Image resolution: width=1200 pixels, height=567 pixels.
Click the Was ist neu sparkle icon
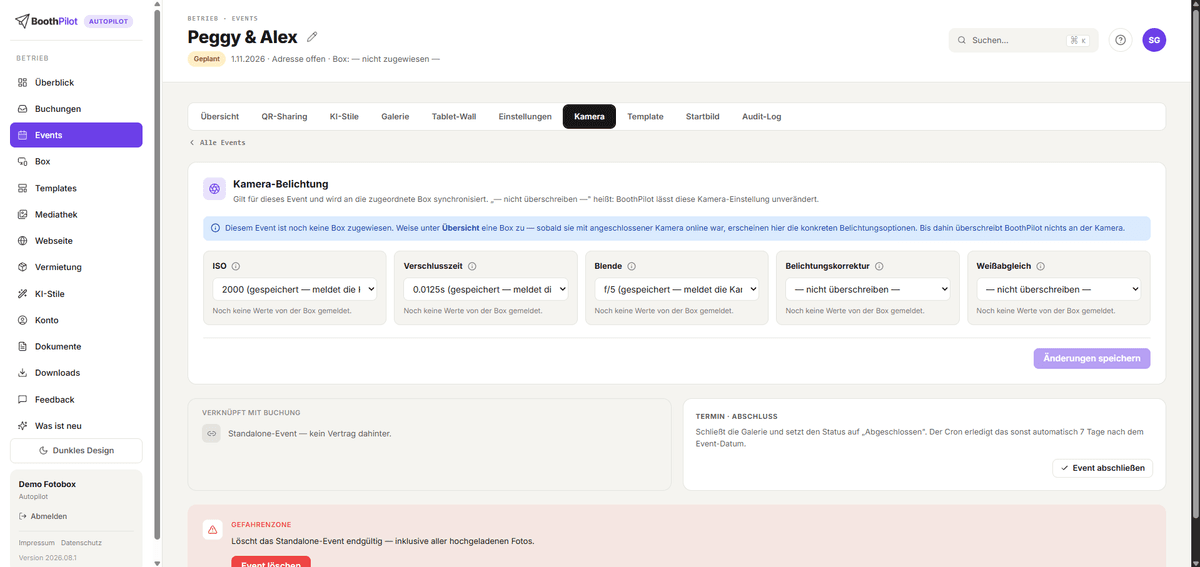23,426
